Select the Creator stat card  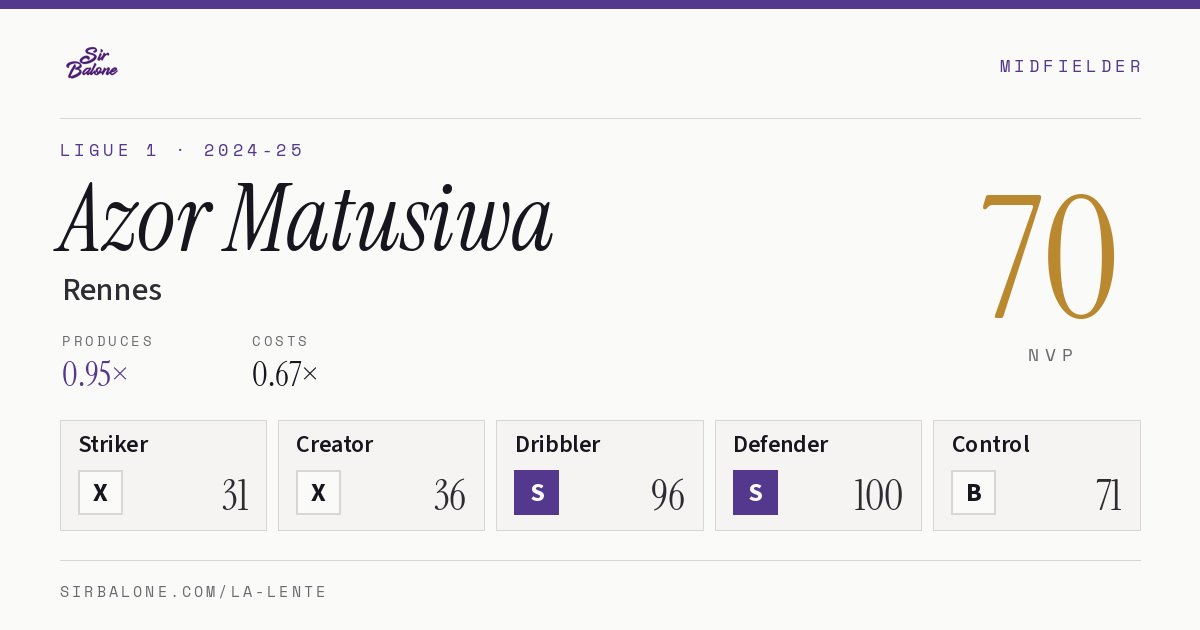(381, 475)
